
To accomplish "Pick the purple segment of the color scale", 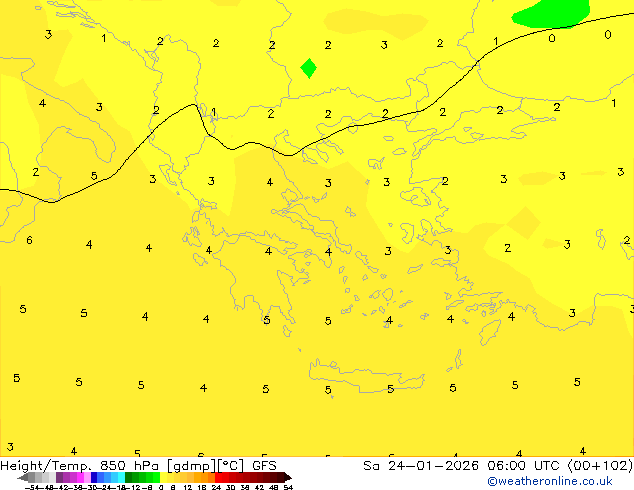I will point(66,477).
